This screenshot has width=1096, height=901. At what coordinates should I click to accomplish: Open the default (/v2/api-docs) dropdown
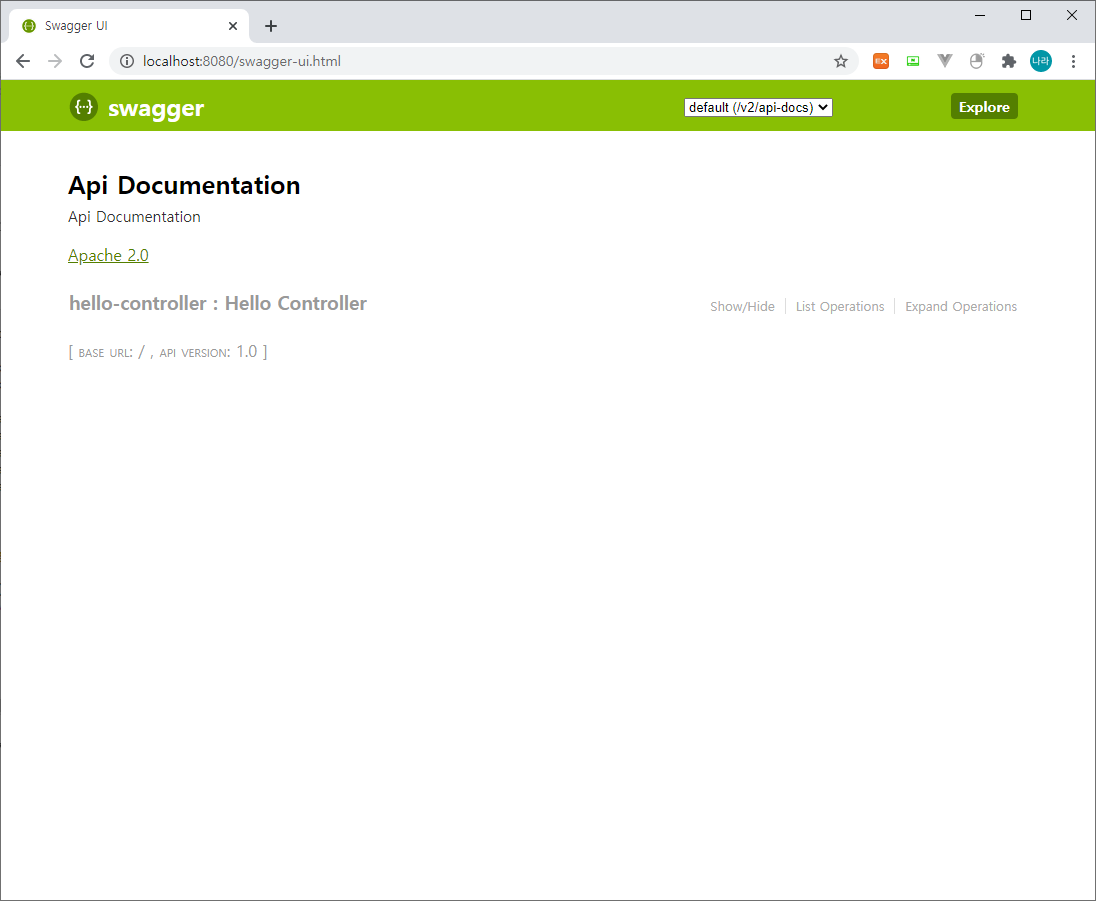point(758,107)
